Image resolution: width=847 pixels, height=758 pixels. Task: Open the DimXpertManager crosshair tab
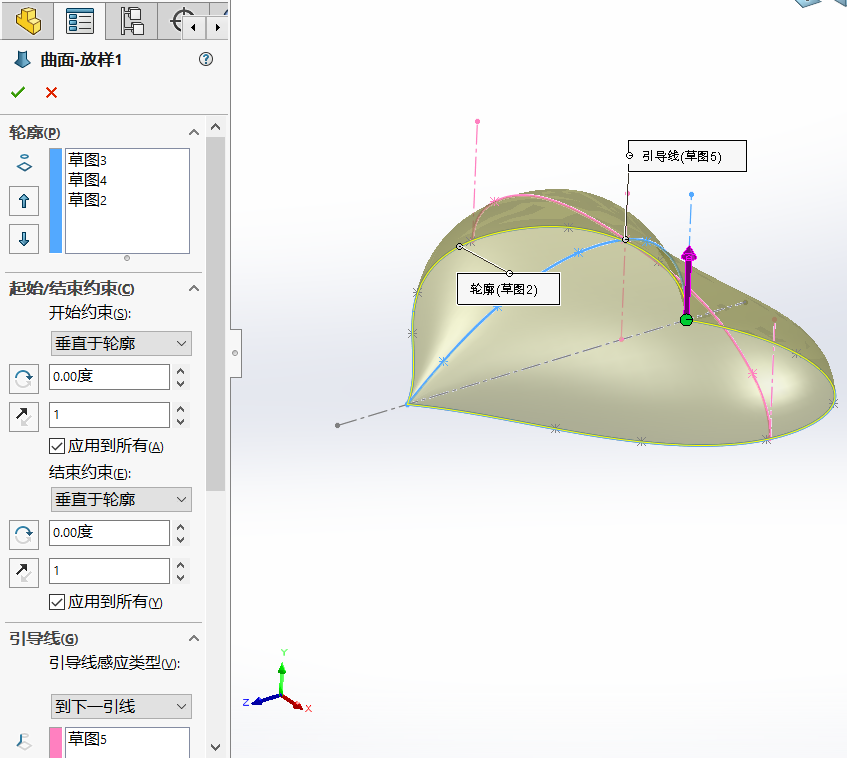176,21
